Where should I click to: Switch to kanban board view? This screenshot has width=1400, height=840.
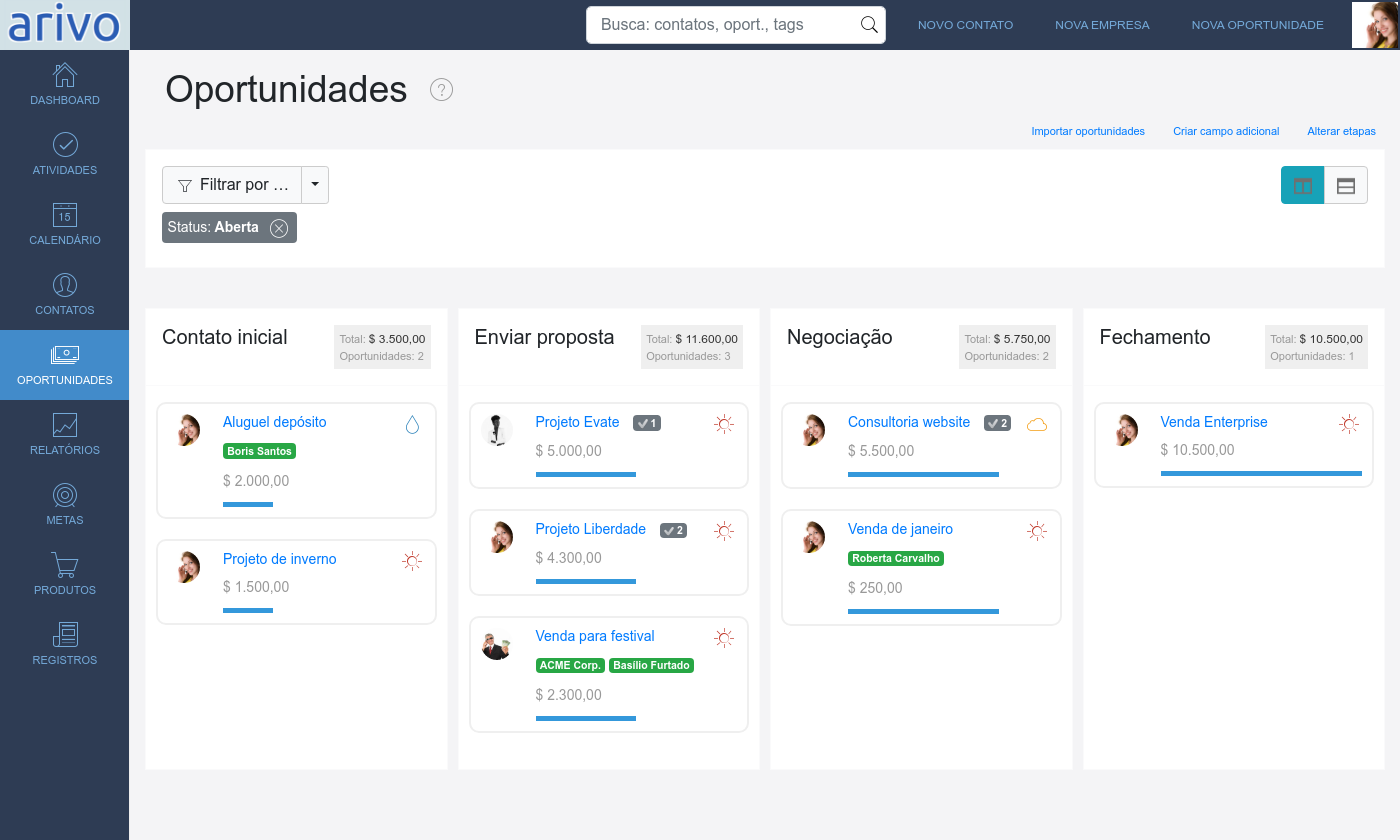1302,185
